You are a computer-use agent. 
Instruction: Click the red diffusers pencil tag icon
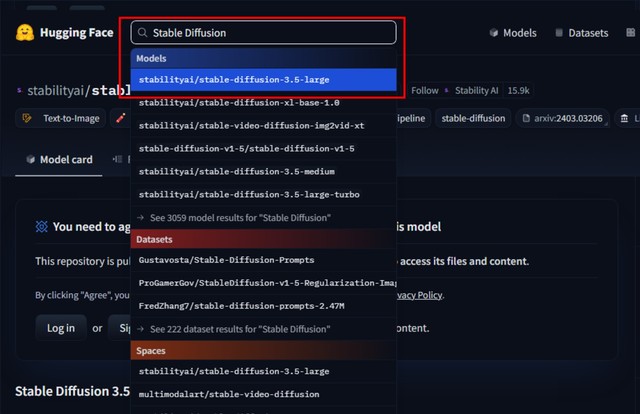click(x=120, y=118)
